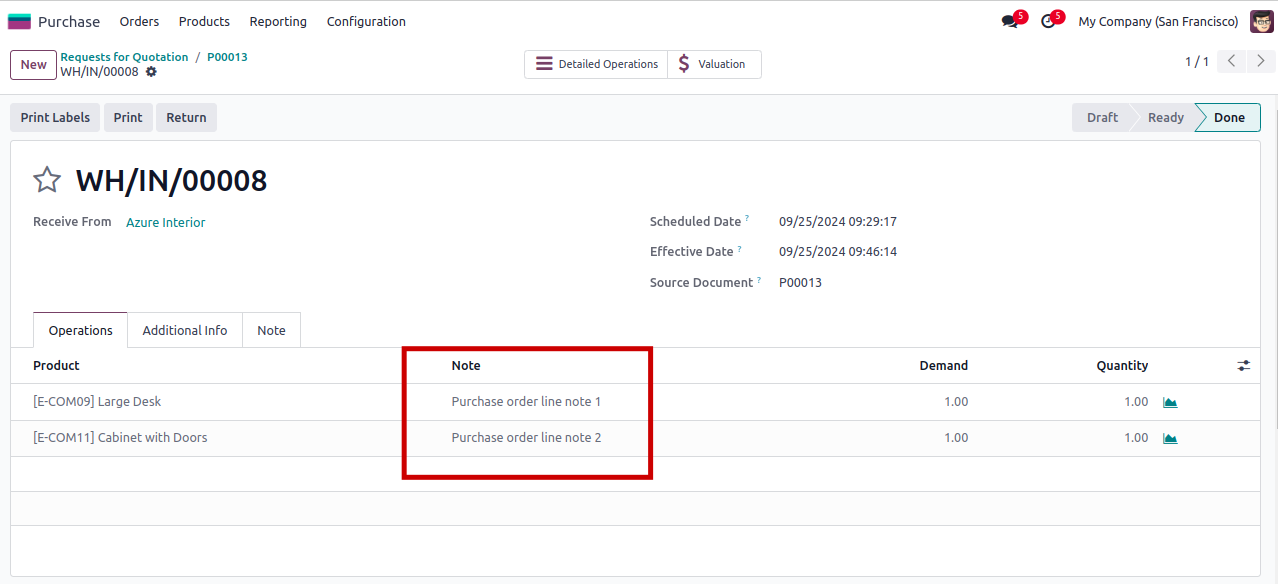Click the Print Labels button
This screenshot has width=1278, height=584.
click(x=55, y=118)
